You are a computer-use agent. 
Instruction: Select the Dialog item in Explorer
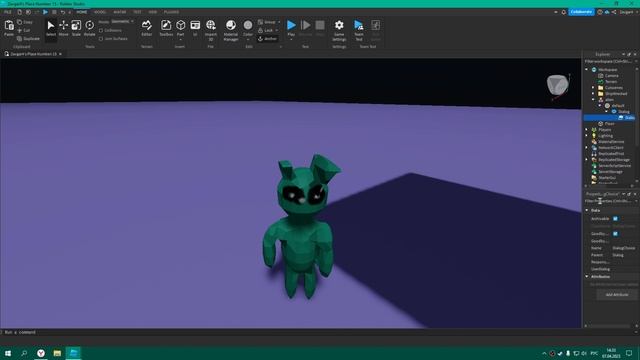pyautogui.click(x=623, y=111)
